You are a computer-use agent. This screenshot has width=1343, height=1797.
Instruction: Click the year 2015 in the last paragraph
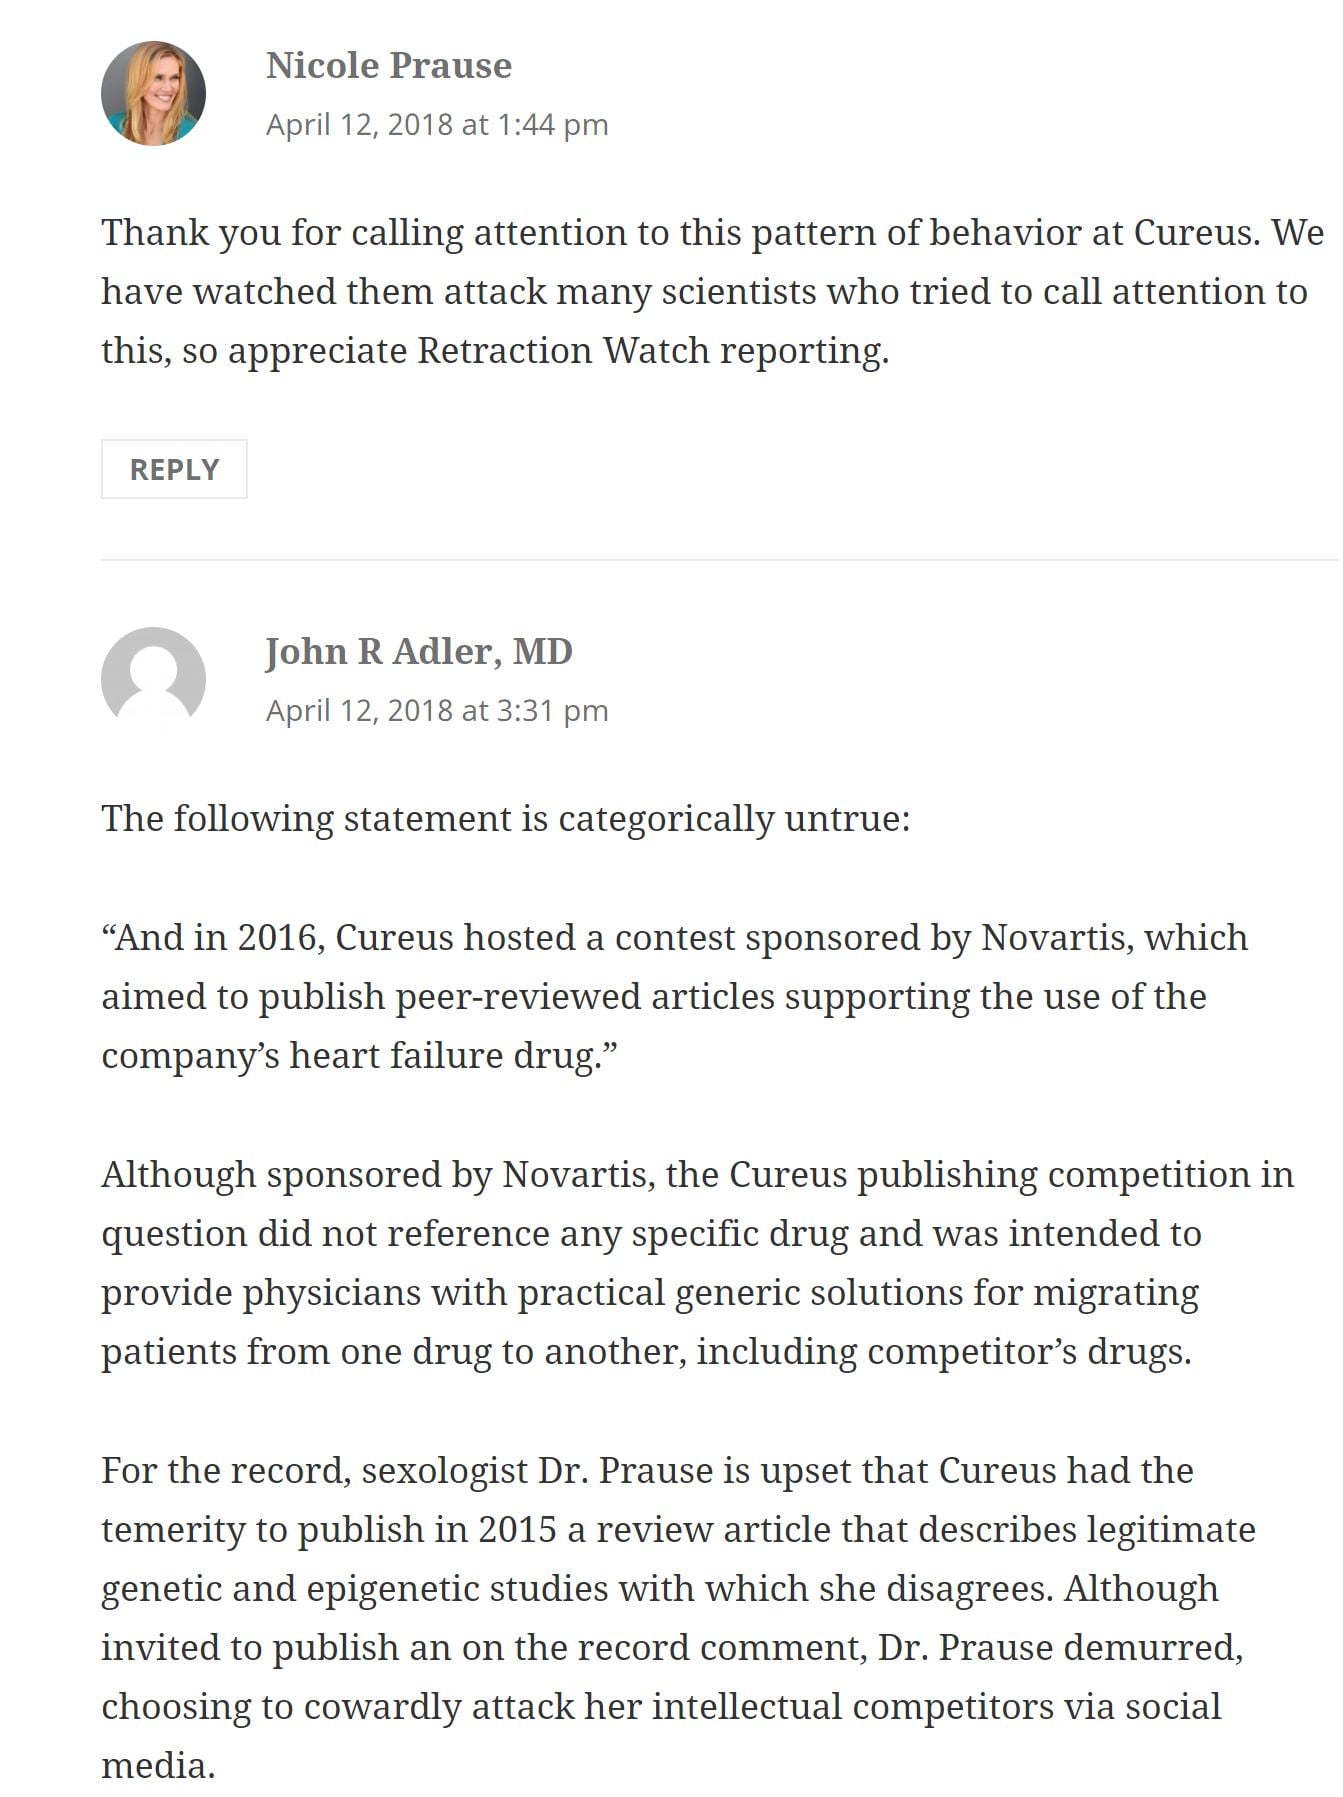[x=516, y=1530]
